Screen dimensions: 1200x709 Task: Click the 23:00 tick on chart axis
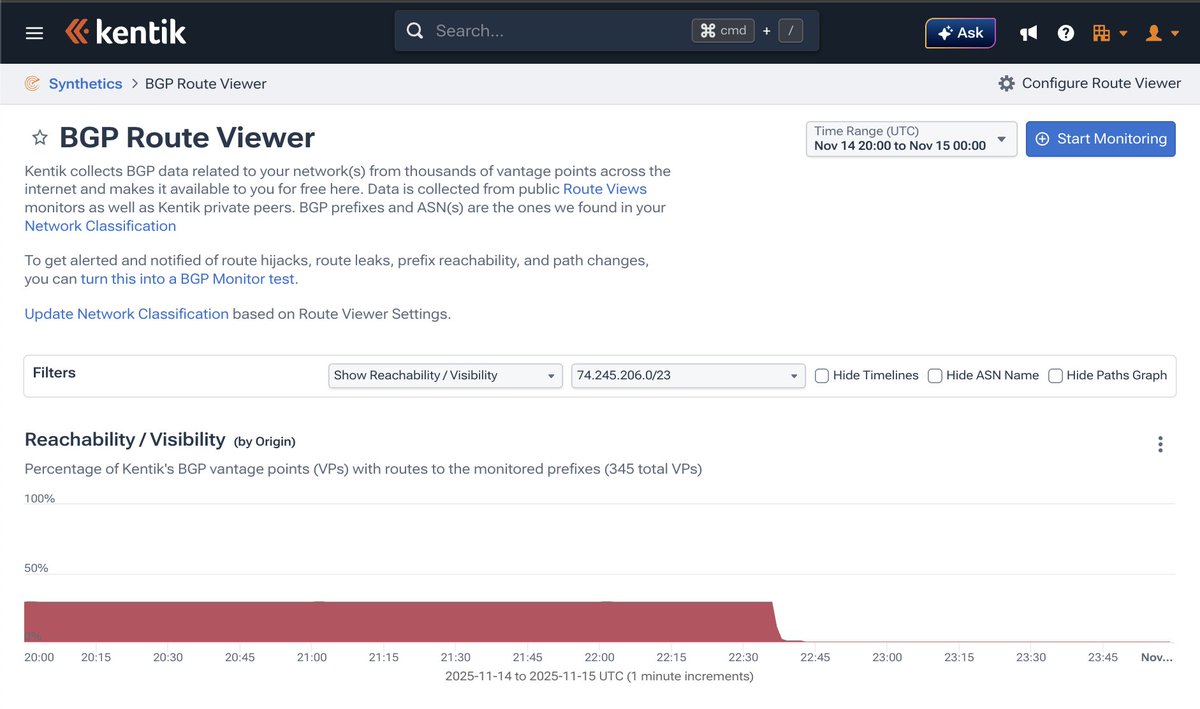pyautogui.click(x=887, y=657)
